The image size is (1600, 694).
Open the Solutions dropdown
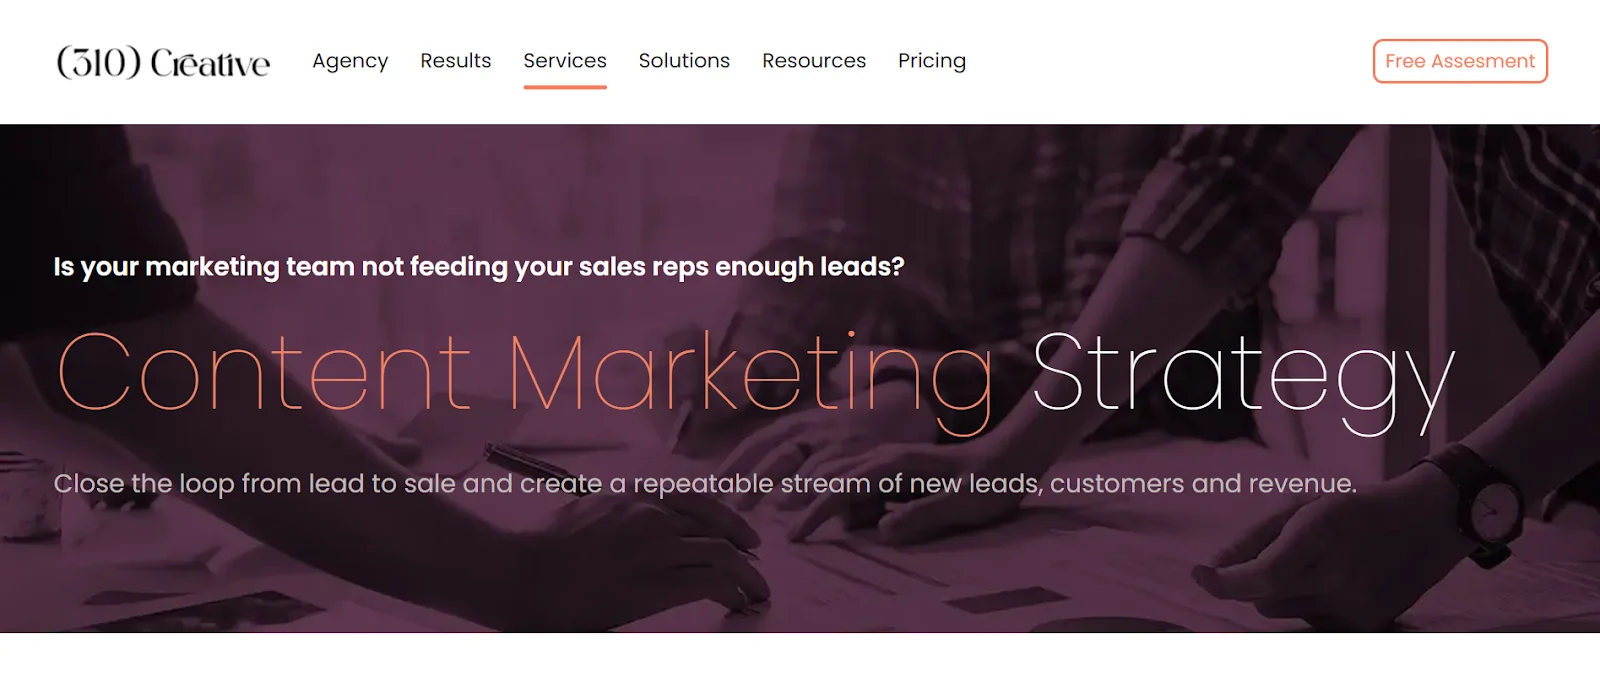click(684, 61)
